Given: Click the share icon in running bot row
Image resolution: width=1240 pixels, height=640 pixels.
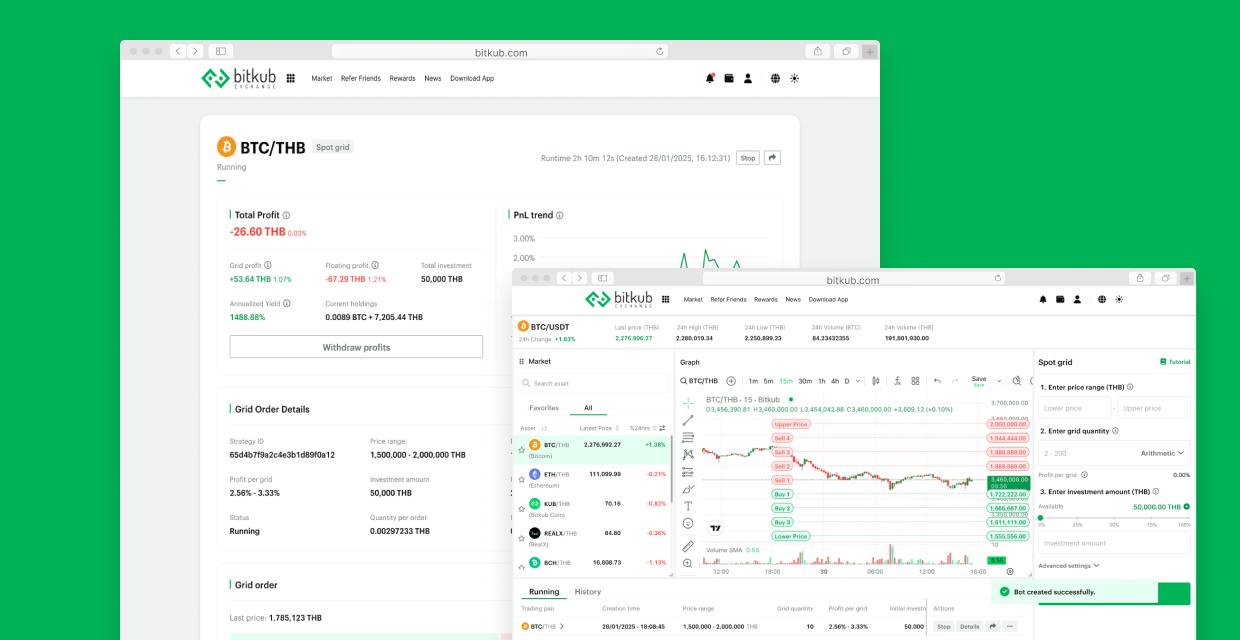Looking at the screenshot, I should pos(993,626).
